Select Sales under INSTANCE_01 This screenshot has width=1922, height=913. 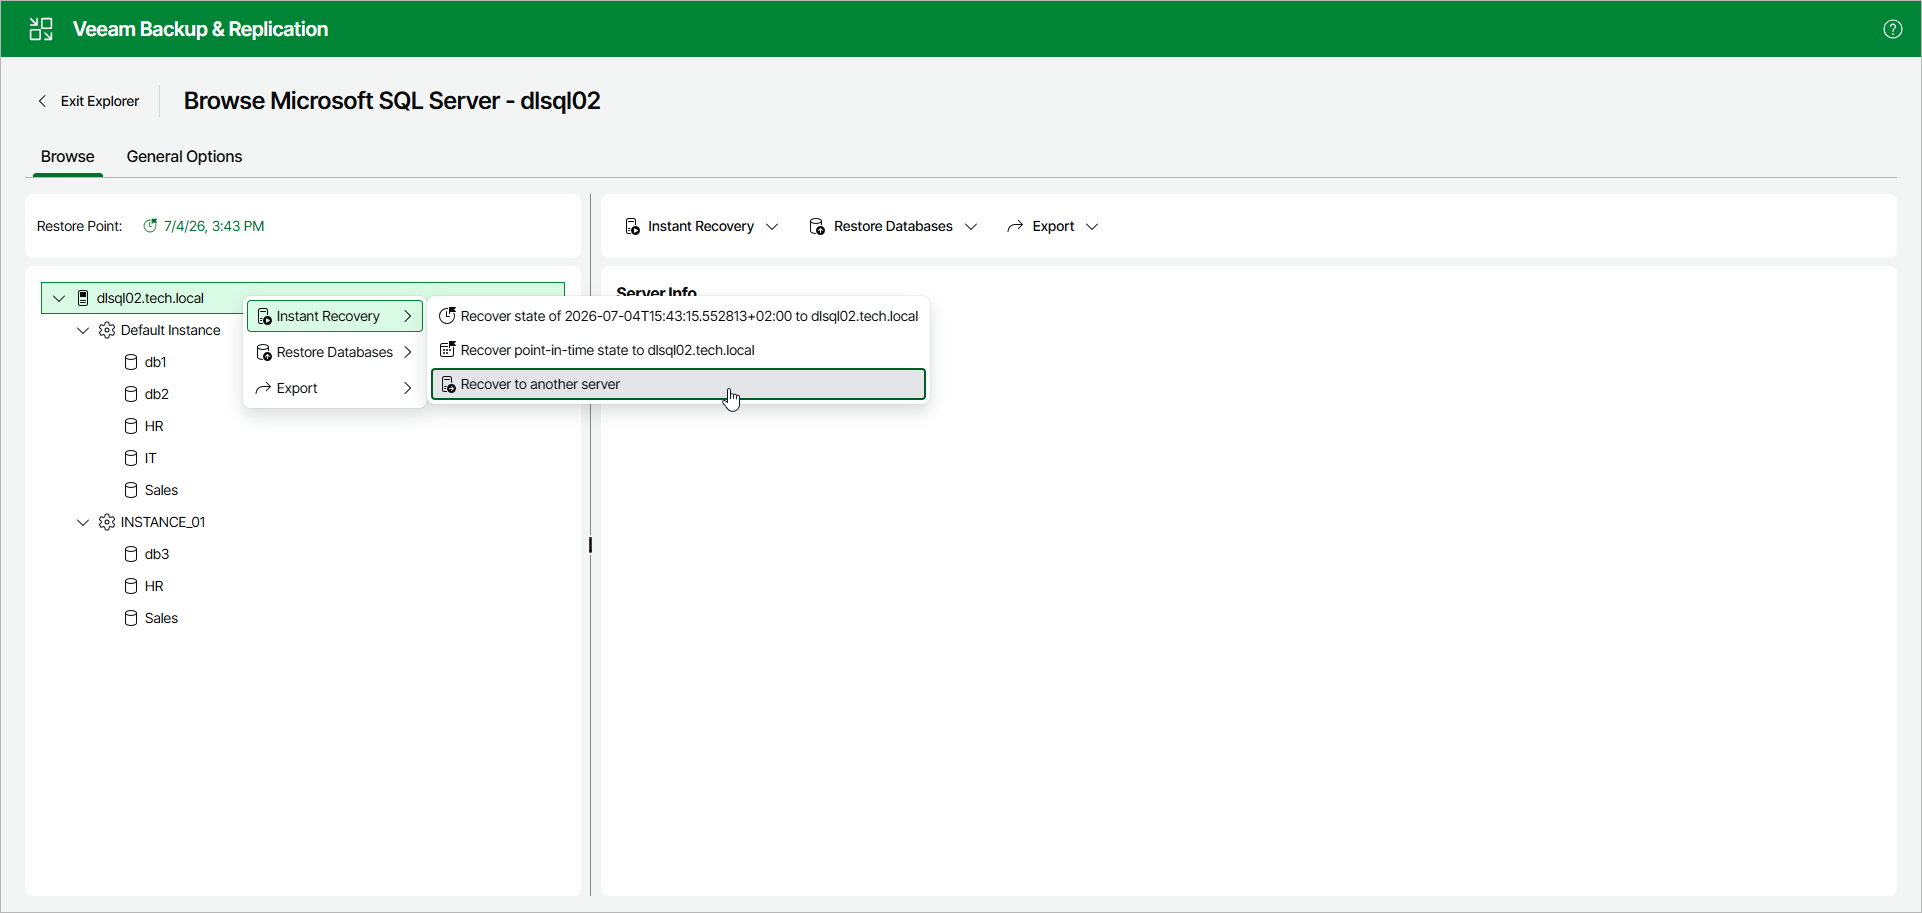coord(161,618)
